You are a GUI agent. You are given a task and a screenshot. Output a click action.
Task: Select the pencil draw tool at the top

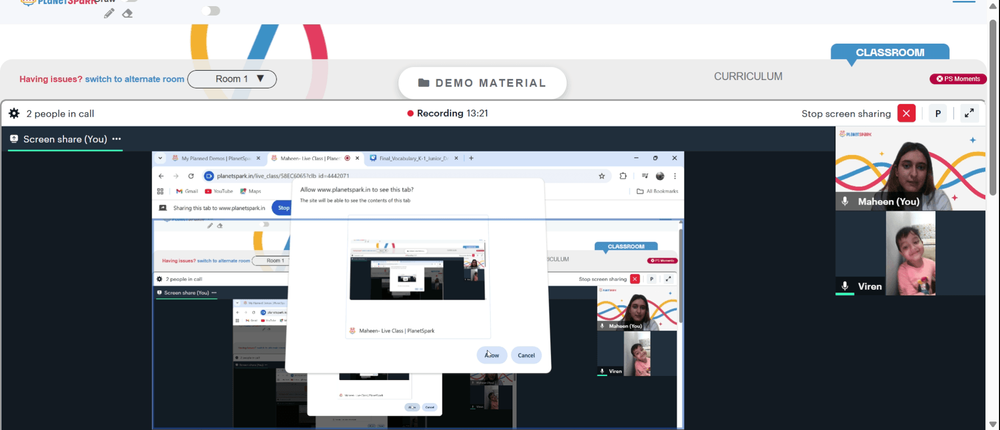109,13
